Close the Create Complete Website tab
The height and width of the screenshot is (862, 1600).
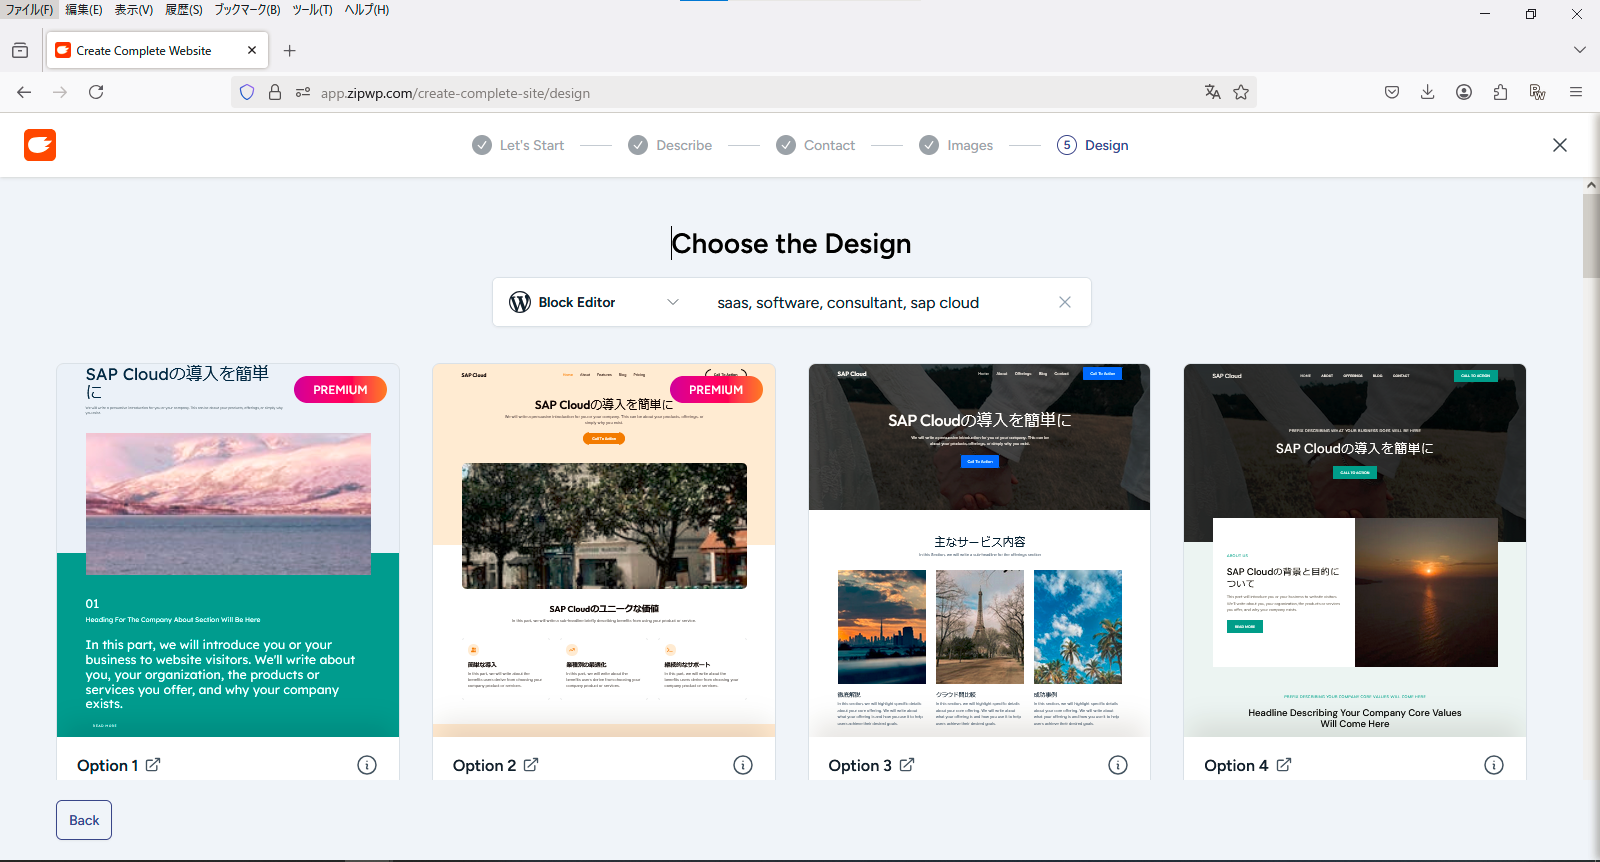click(252, 50)
